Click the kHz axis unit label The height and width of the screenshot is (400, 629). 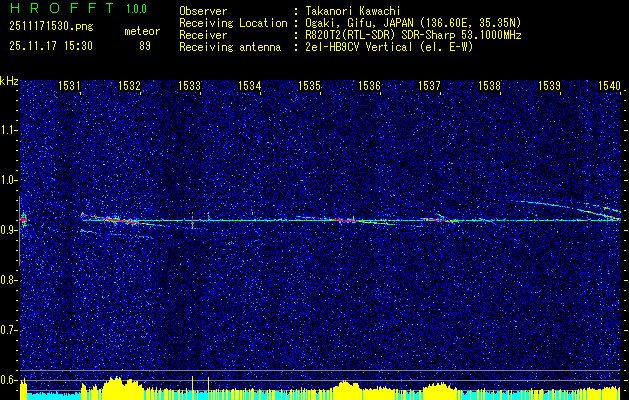tap(9, 81)
